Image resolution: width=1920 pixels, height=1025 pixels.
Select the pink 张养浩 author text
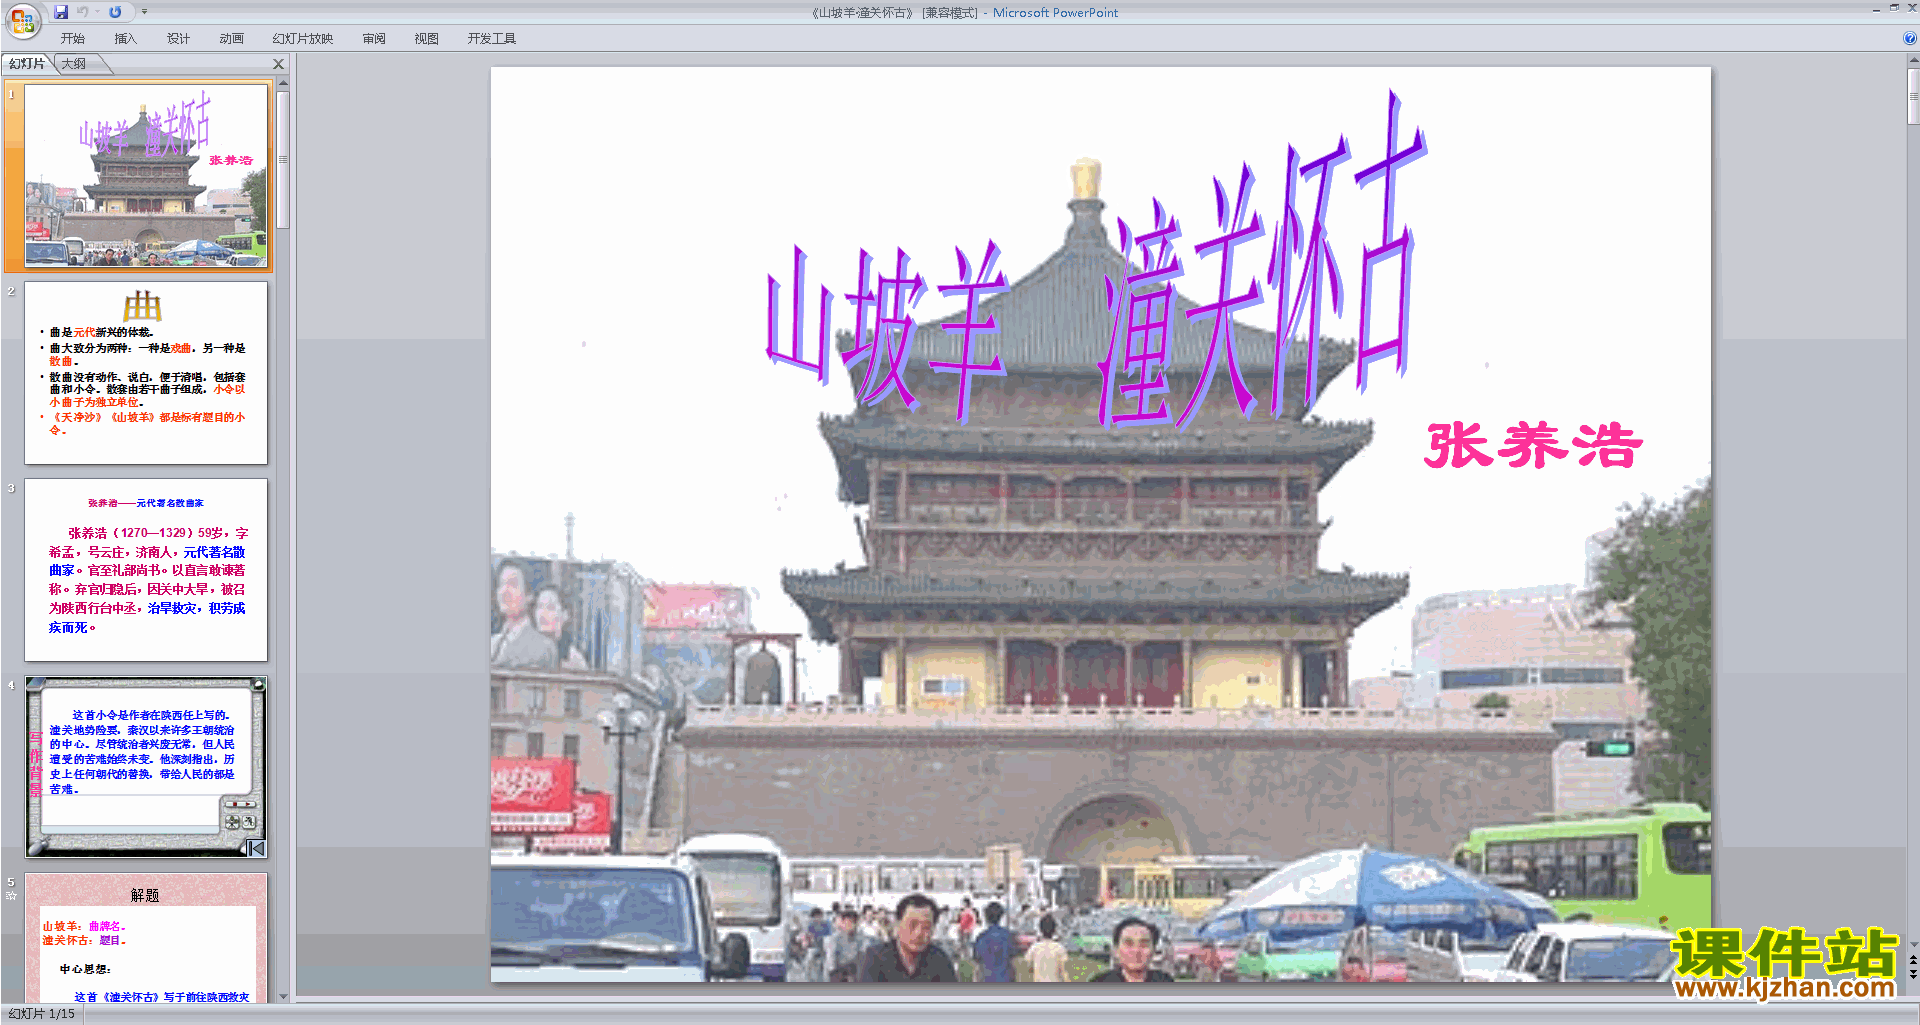(x=1533, y=445)
